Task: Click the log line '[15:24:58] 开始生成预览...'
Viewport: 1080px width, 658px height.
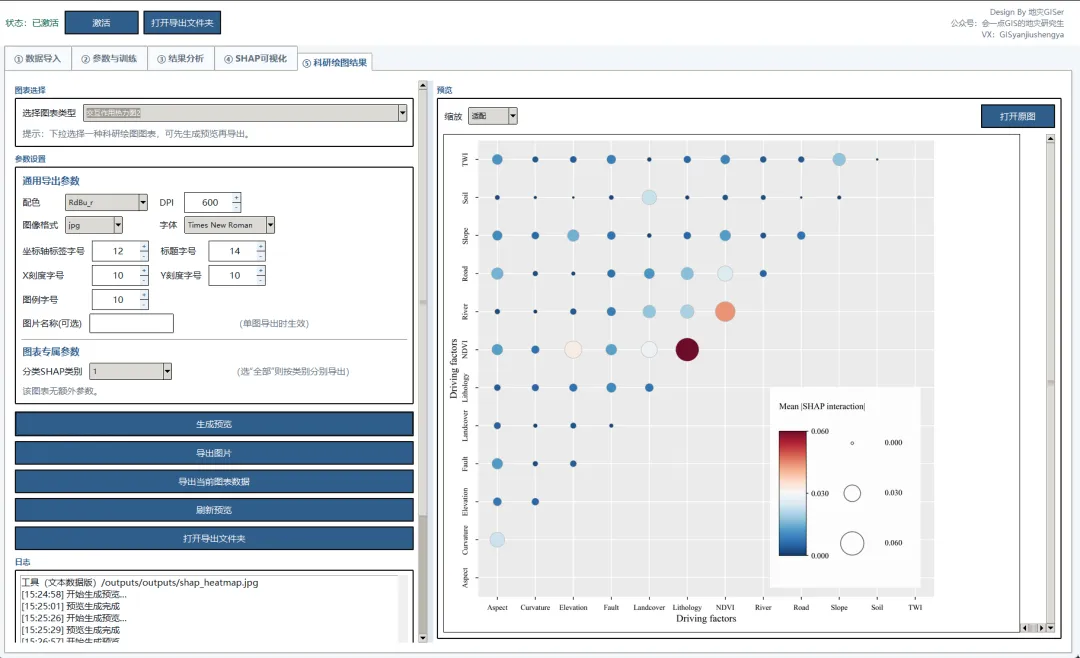Action: click(74, 594)
